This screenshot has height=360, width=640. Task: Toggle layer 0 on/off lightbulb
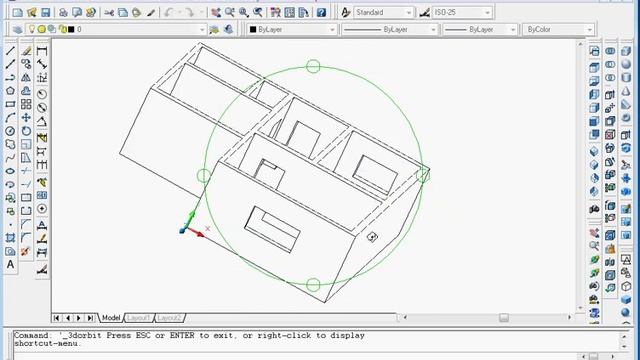pos(31,29)
